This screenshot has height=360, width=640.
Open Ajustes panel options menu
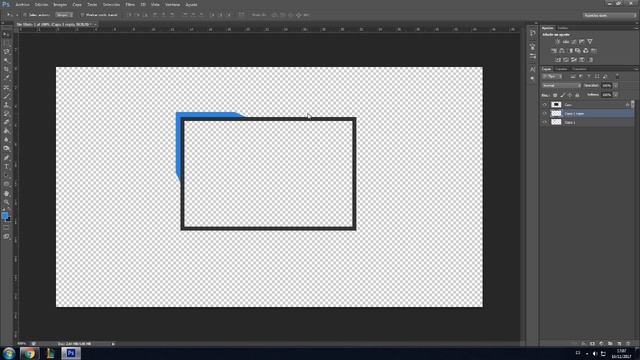(x=636, y=28)
